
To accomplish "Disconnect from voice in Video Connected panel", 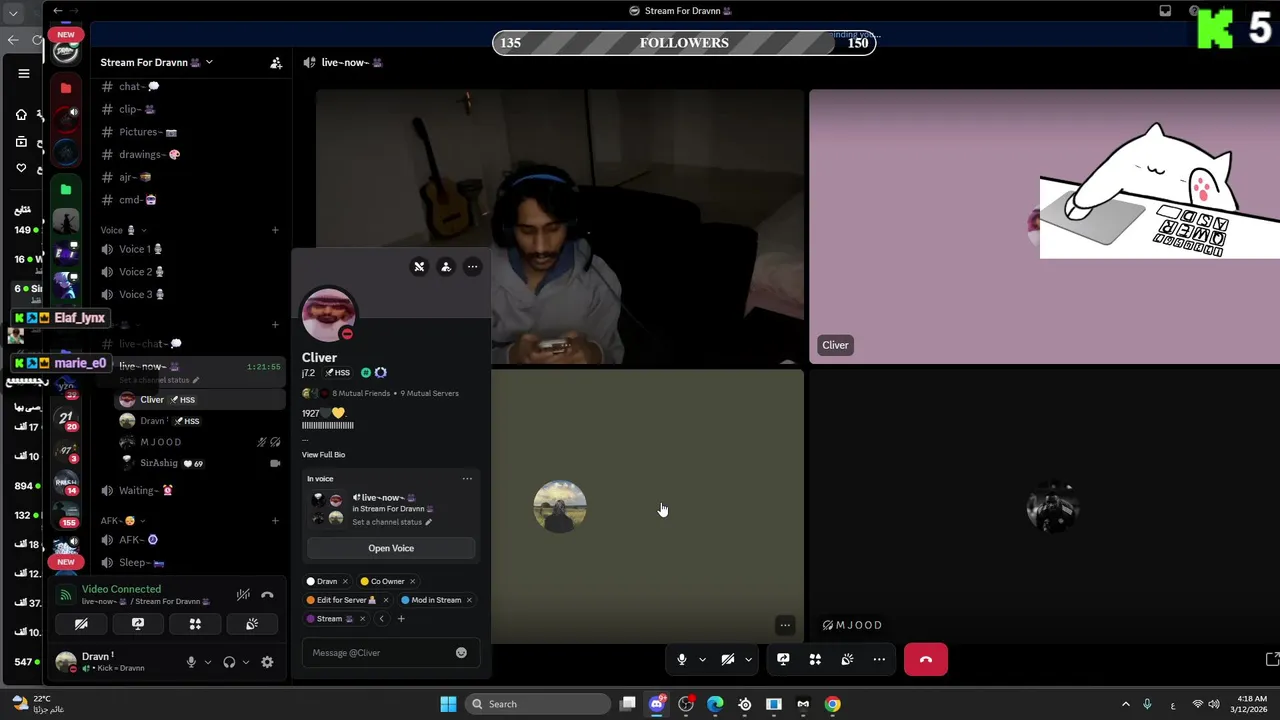I will [267, 595].
